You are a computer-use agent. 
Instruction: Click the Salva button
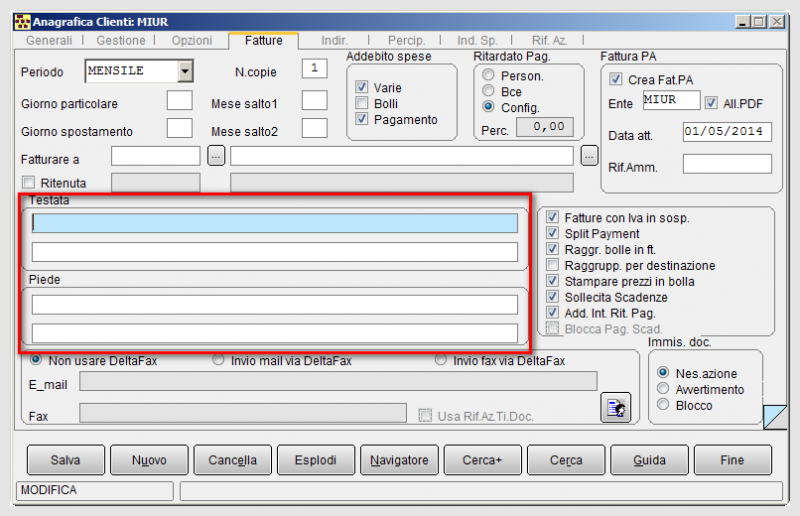[66, 460]
